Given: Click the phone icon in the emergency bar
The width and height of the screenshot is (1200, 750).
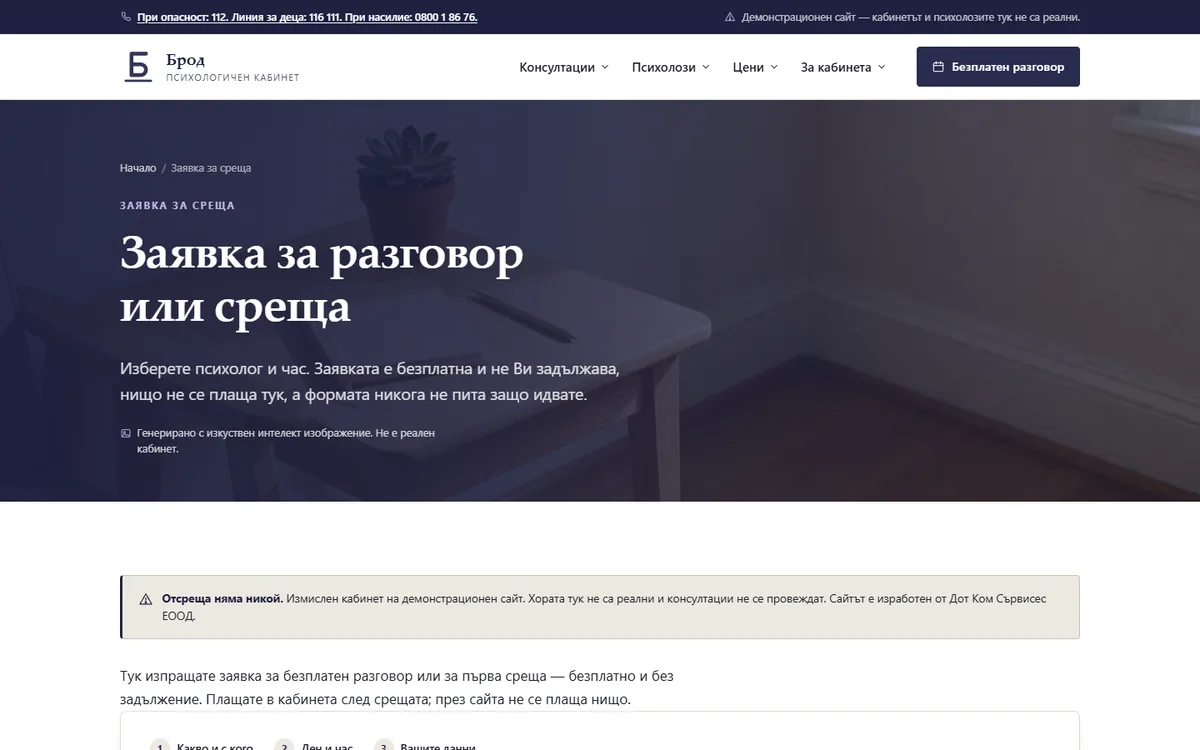Looking at the screenshot, I should [x=126, y=17].
